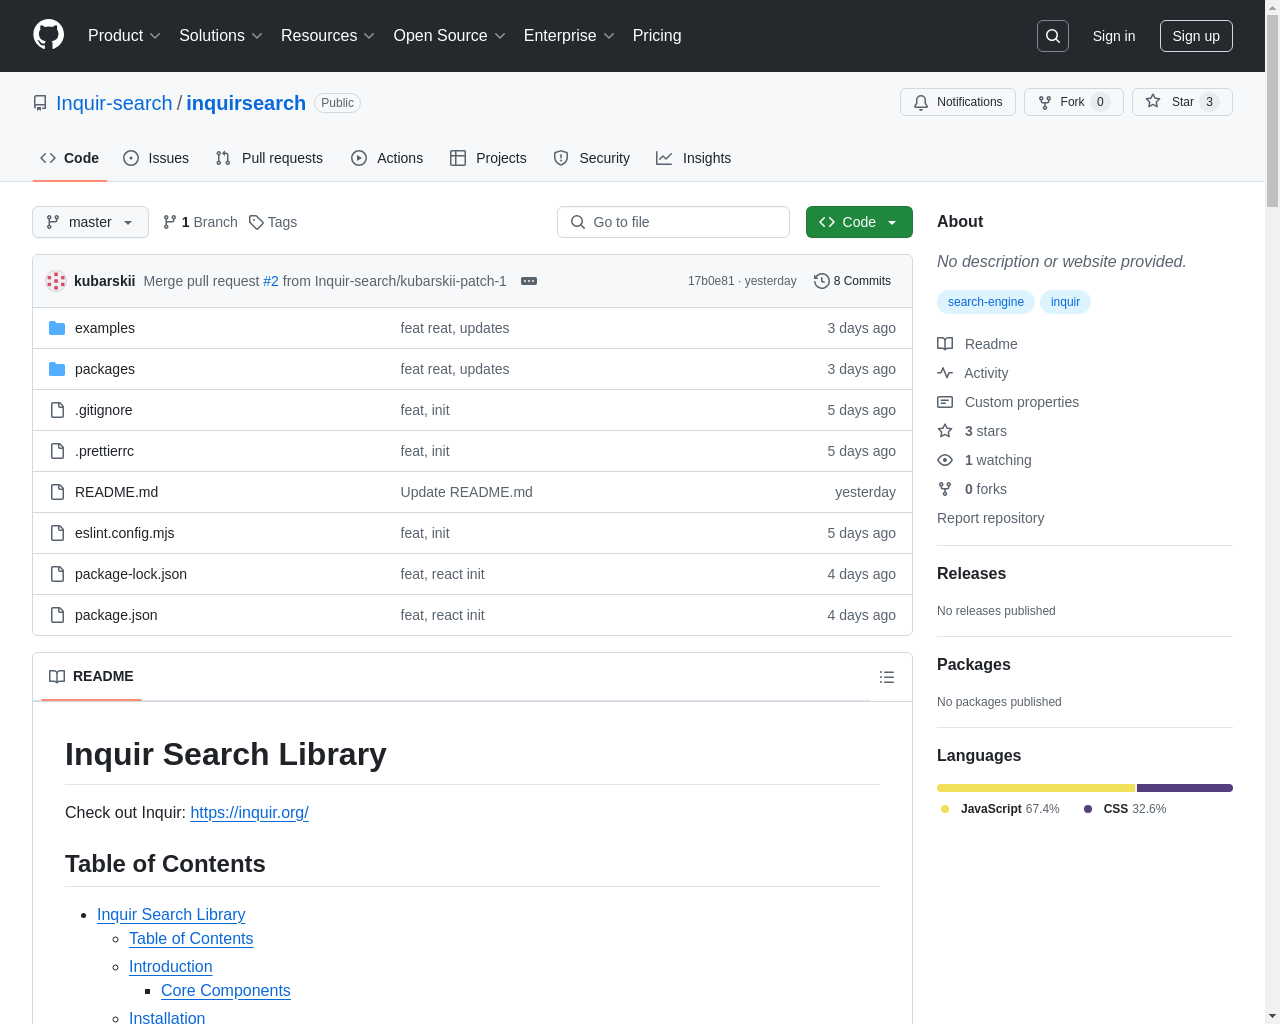Expand the Product menu

coord(124,36)
